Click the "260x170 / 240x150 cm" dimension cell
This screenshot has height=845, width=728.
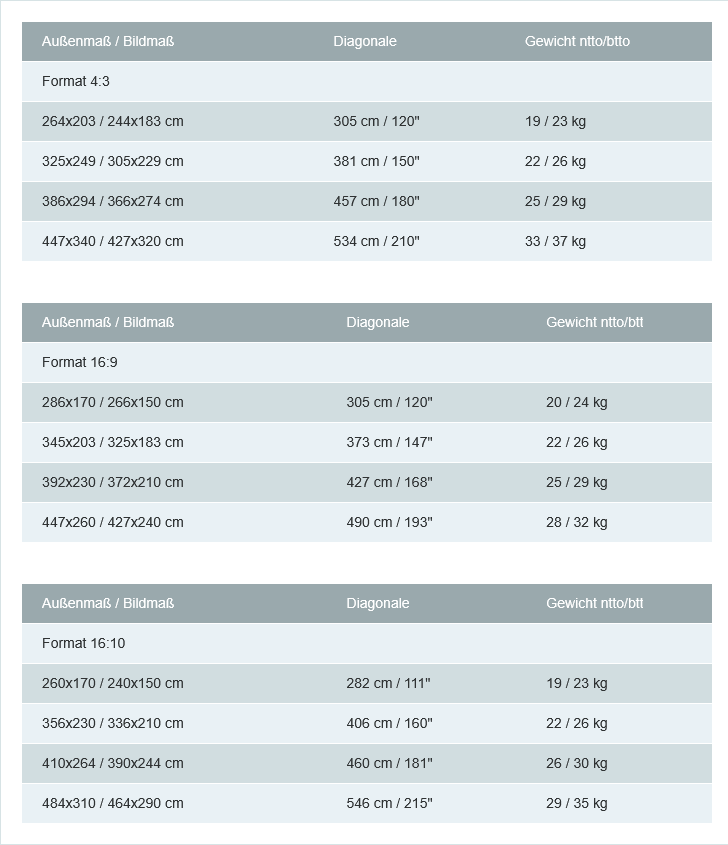tap(113, 683)
